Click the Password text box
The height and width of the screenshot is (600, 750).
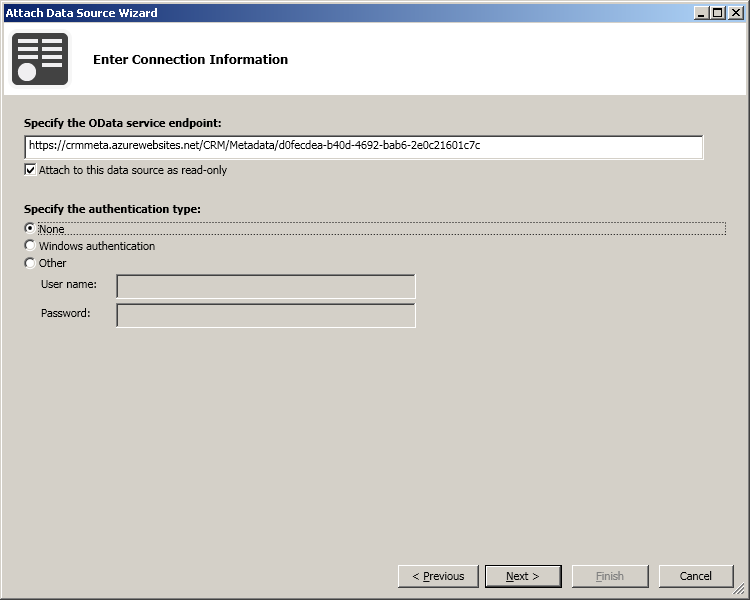pos(266,315)
